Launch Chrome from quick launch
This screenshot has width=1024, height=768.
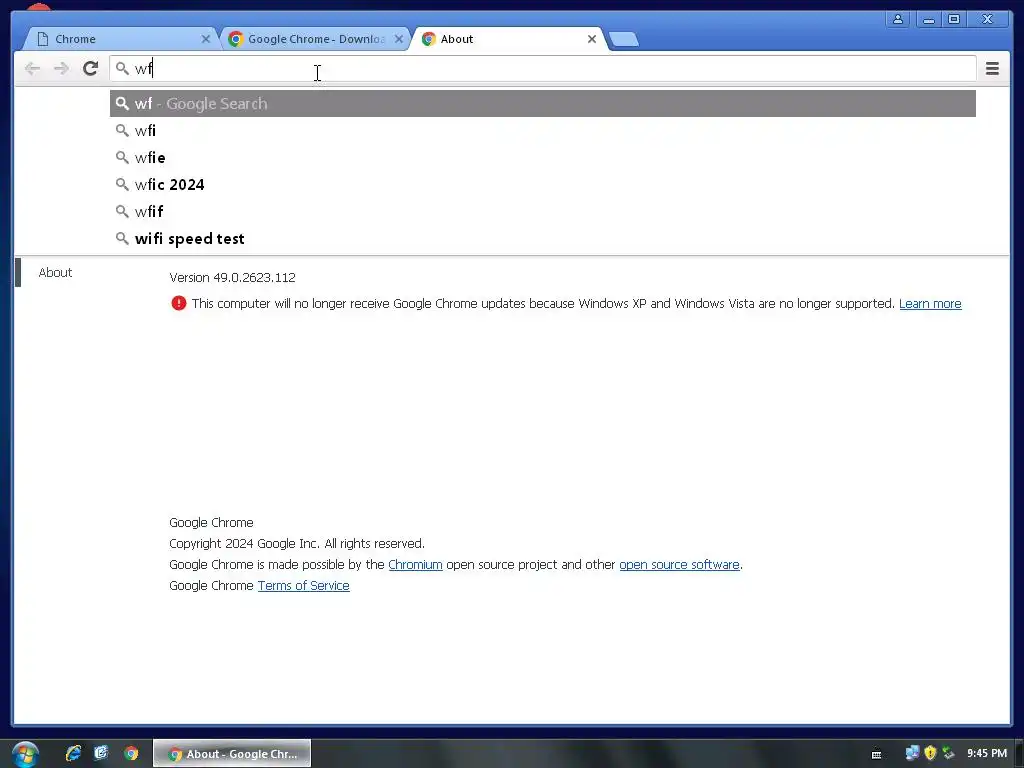131,754
